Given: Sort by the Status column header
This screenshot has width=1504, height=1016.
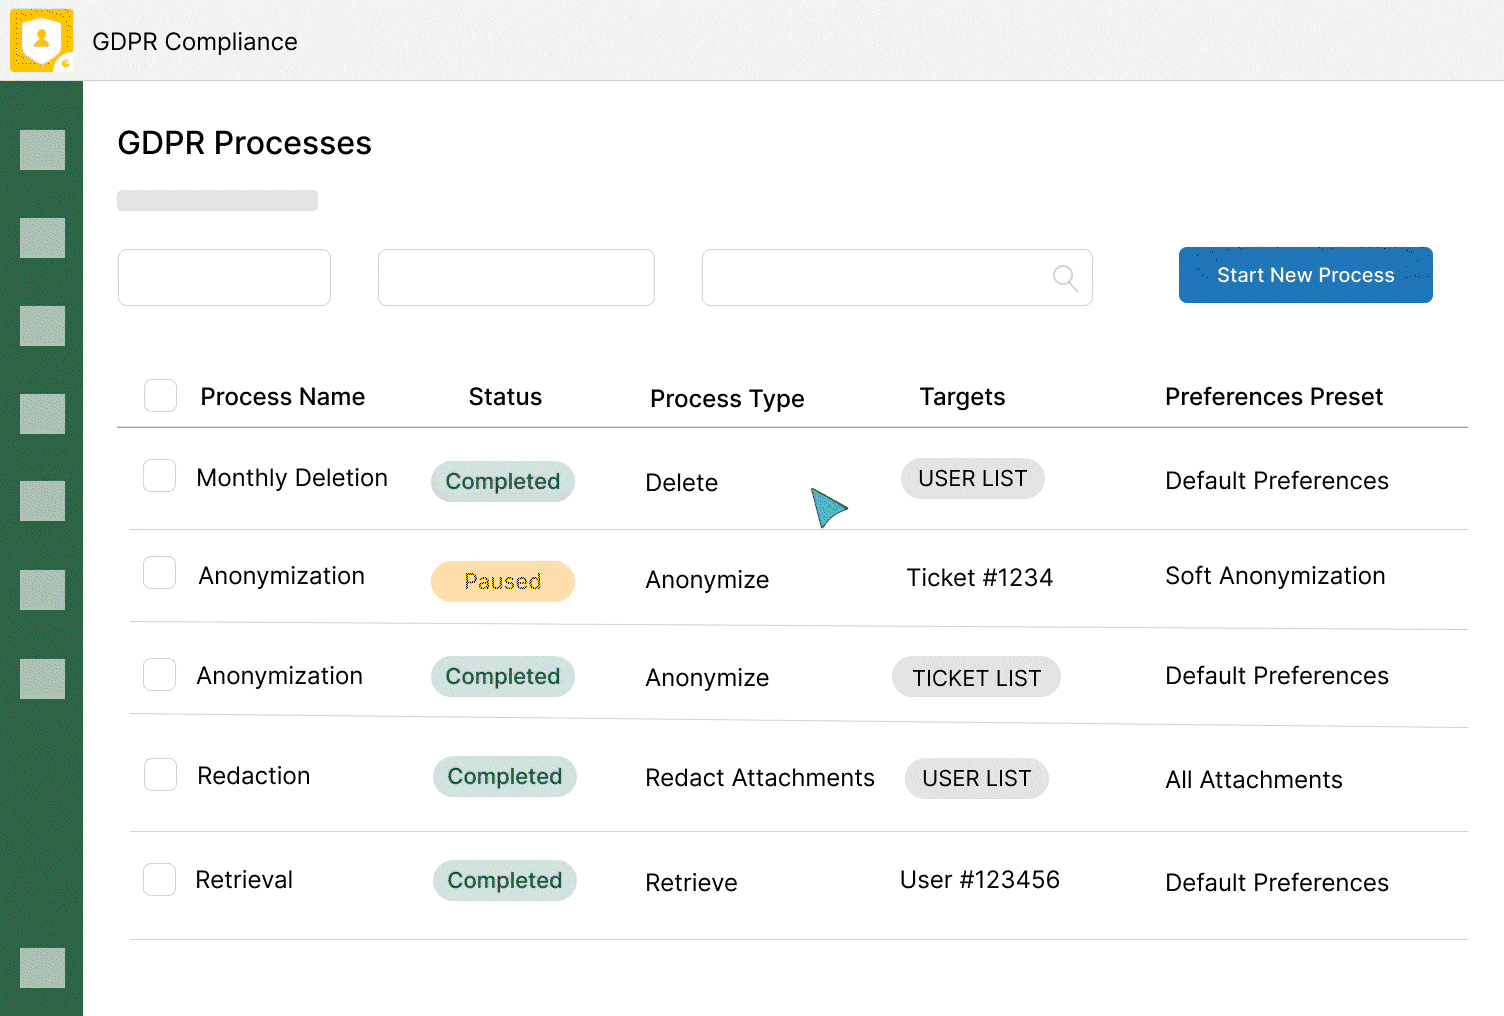Looking at the screenshot, I should pyautogui.click(x=505, y=397).
